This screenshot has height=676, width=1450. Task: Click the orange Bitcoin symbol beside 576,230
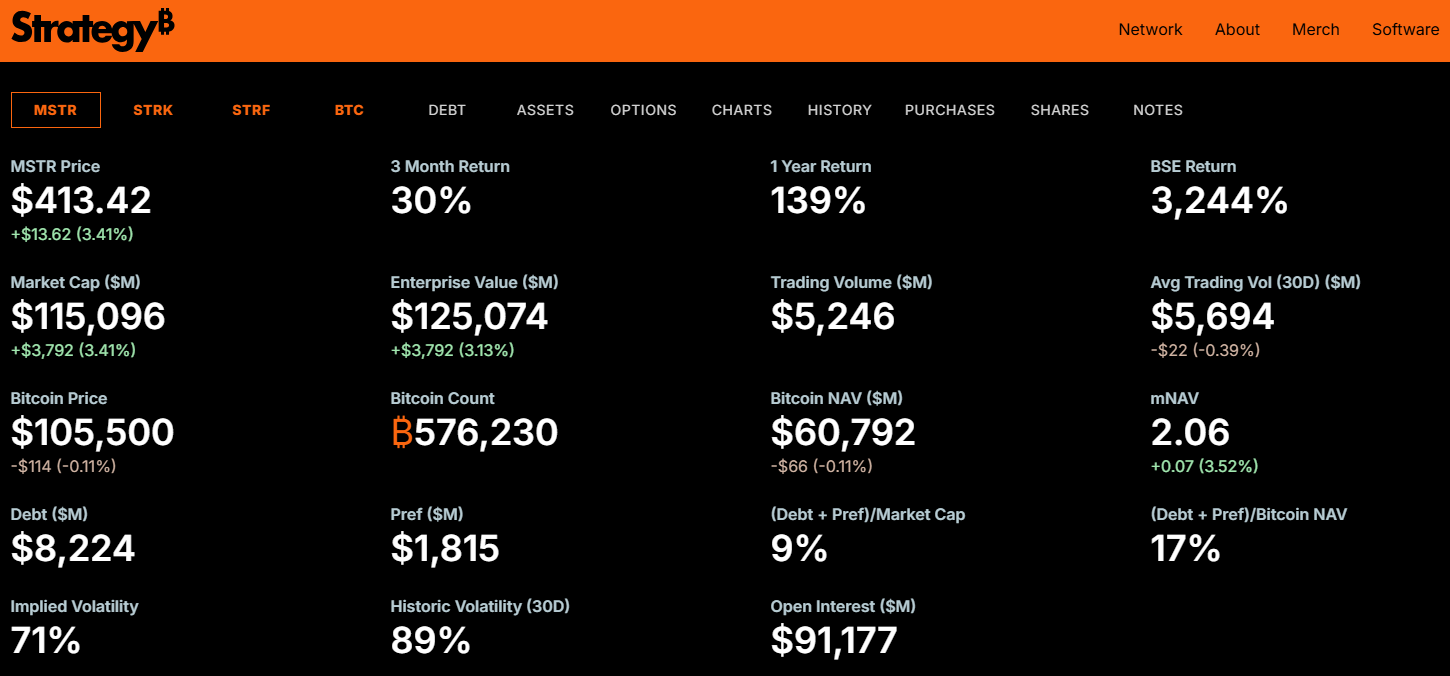click(x=402, y=433)
